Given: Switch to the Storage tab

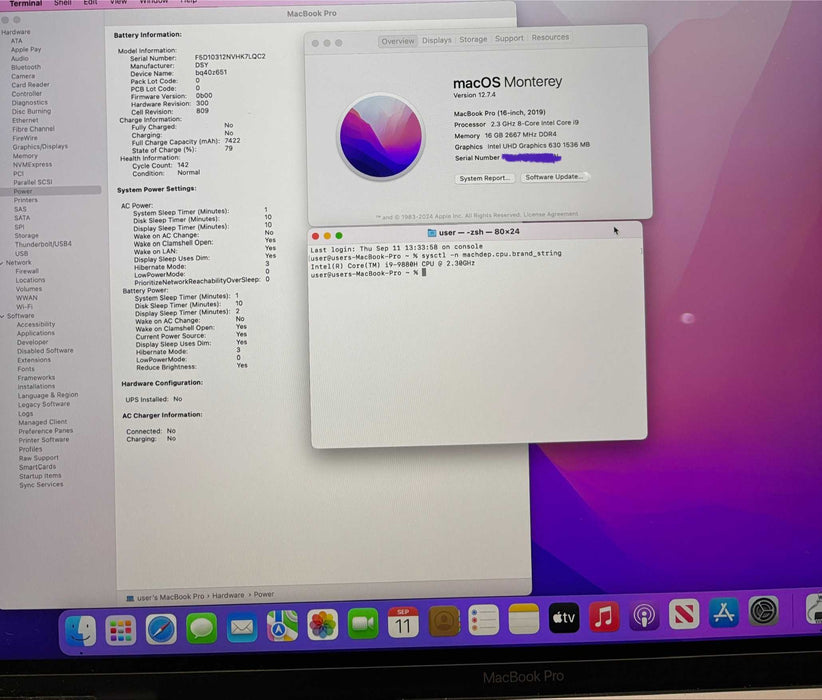Looking at the screenshot, I should 473,39.
